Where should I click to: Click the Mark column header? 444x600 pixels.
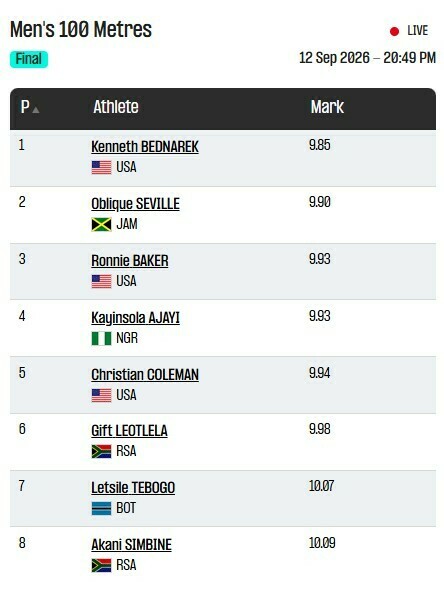[327, 107]
